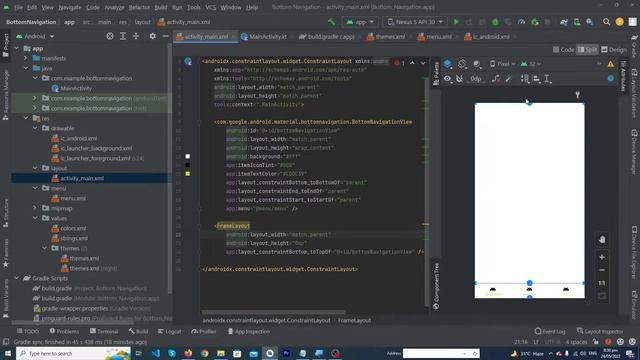Click the Make Project hammer icon
640x360 pixels.
click(331, 22)
